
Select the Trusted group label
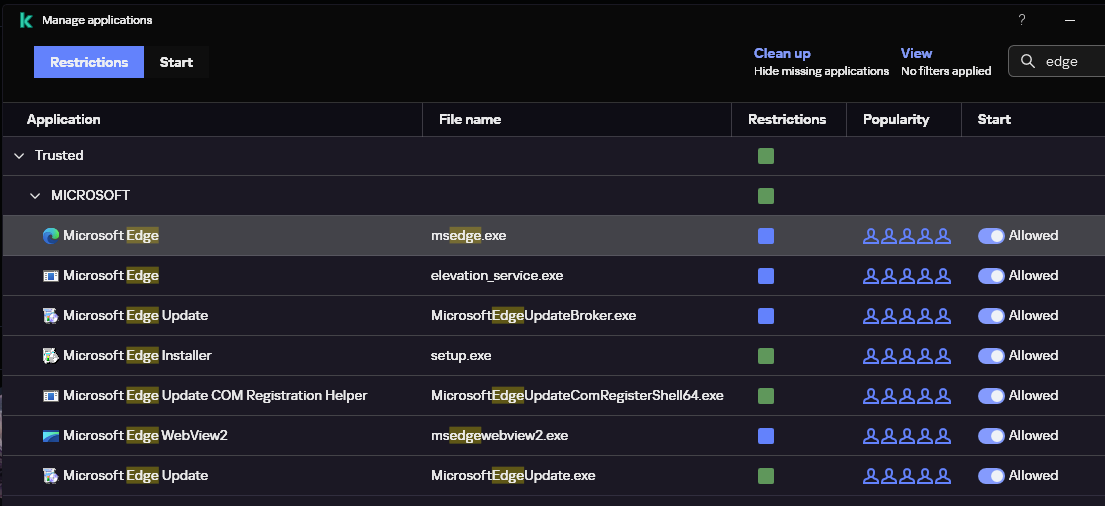pos(59,156)
